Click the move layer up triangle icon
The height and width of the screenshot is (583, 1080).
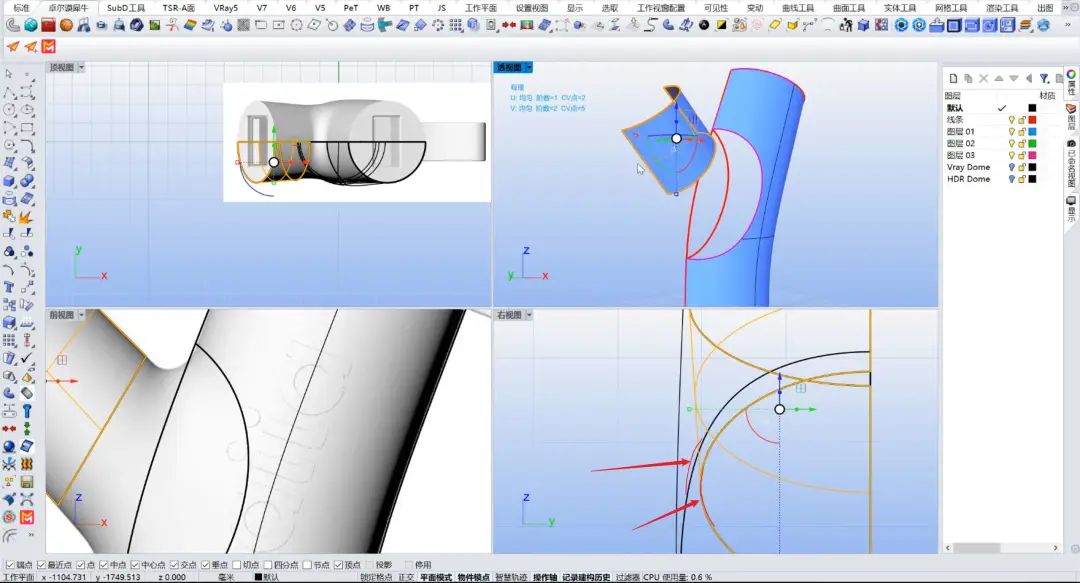coord(998,78)
